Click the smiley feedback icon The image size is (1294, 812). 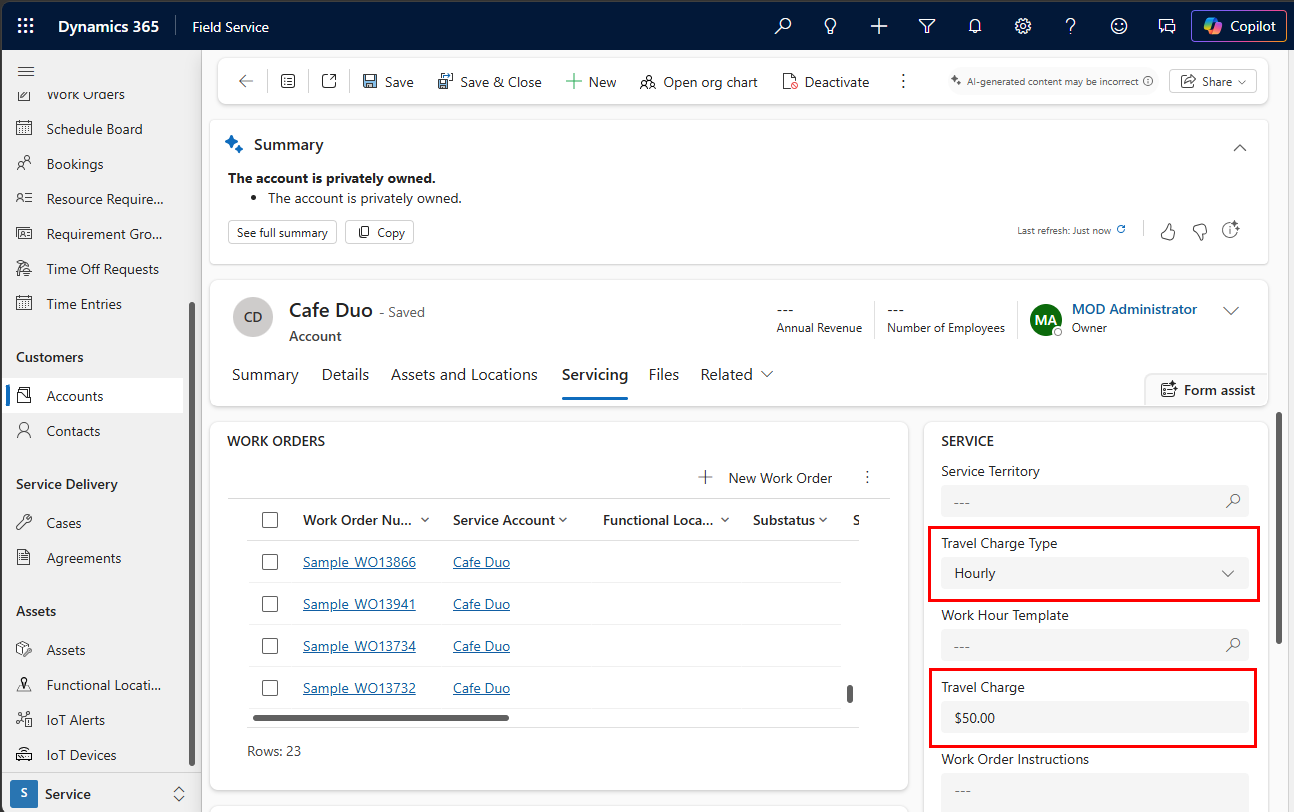(x=1119, y=26)
